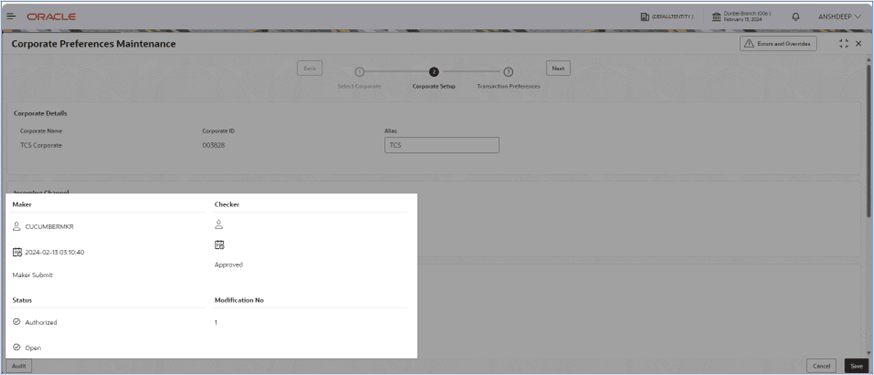874x375 pixels.
Task: Close the Corporate Preferences Maintenance window
Action: (858, 43)
